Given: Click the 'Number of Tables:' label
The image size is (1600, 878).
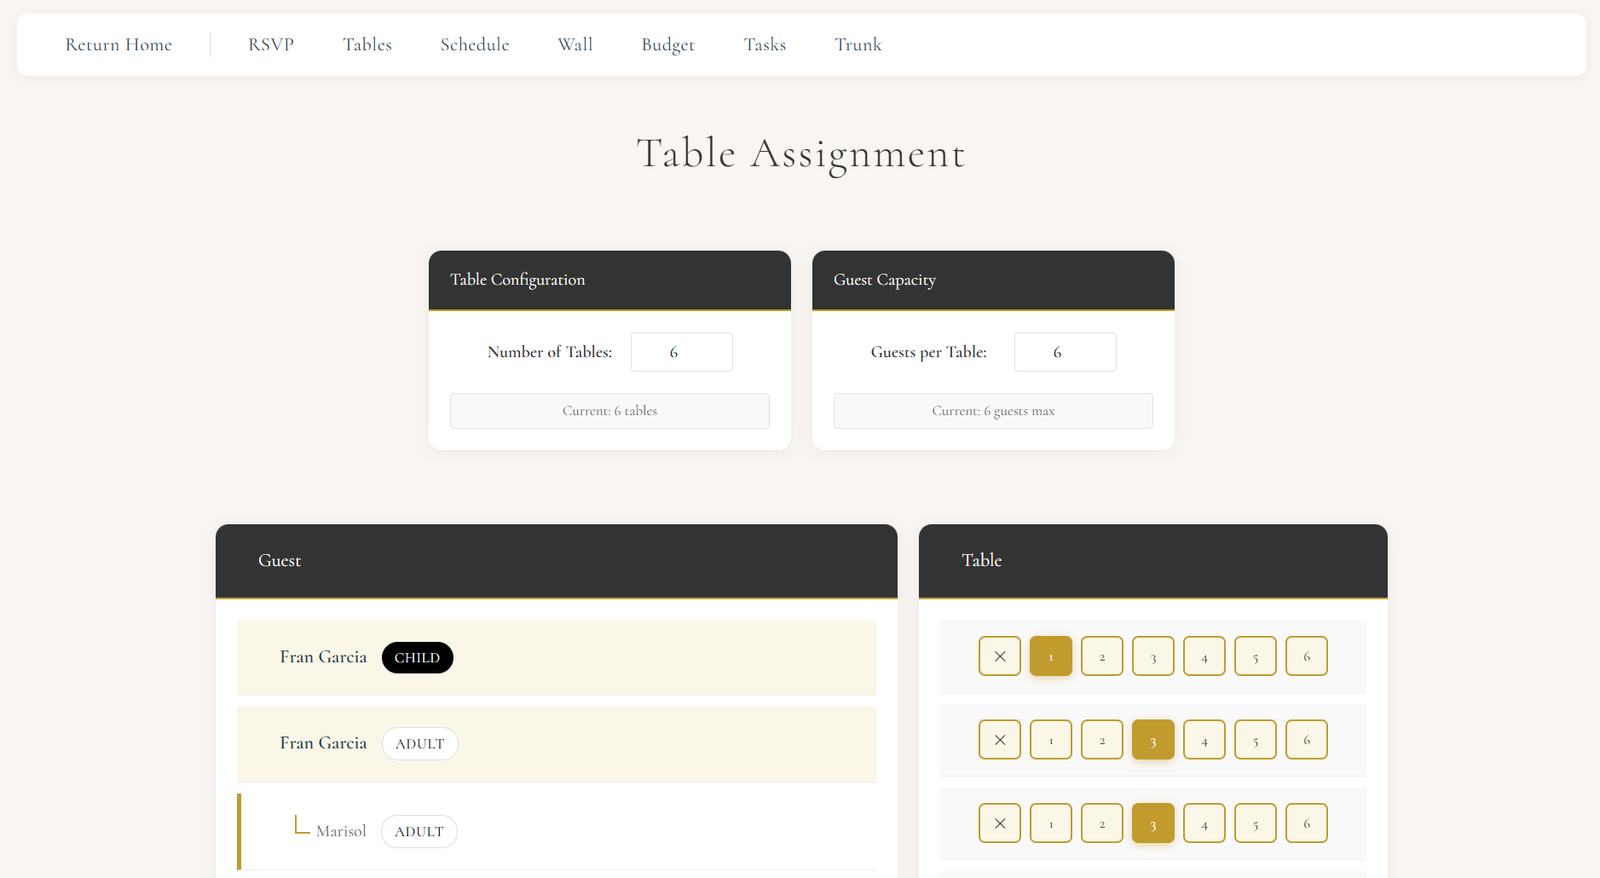Looking at the screenshot, I should point(550,352).
